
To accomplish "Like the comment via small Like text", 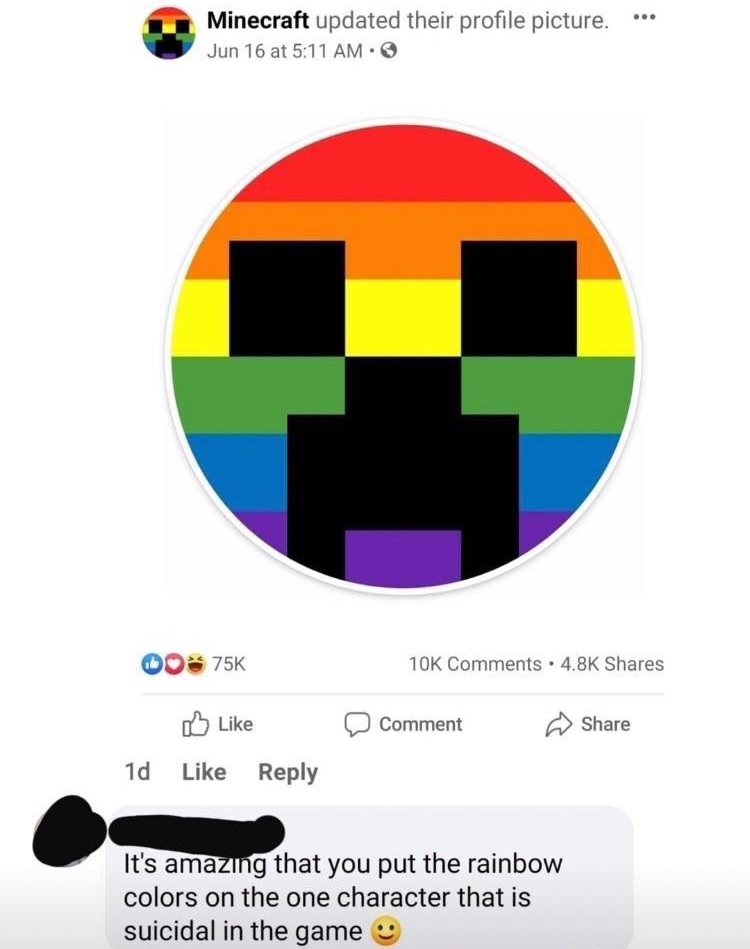I will [204, 772].
